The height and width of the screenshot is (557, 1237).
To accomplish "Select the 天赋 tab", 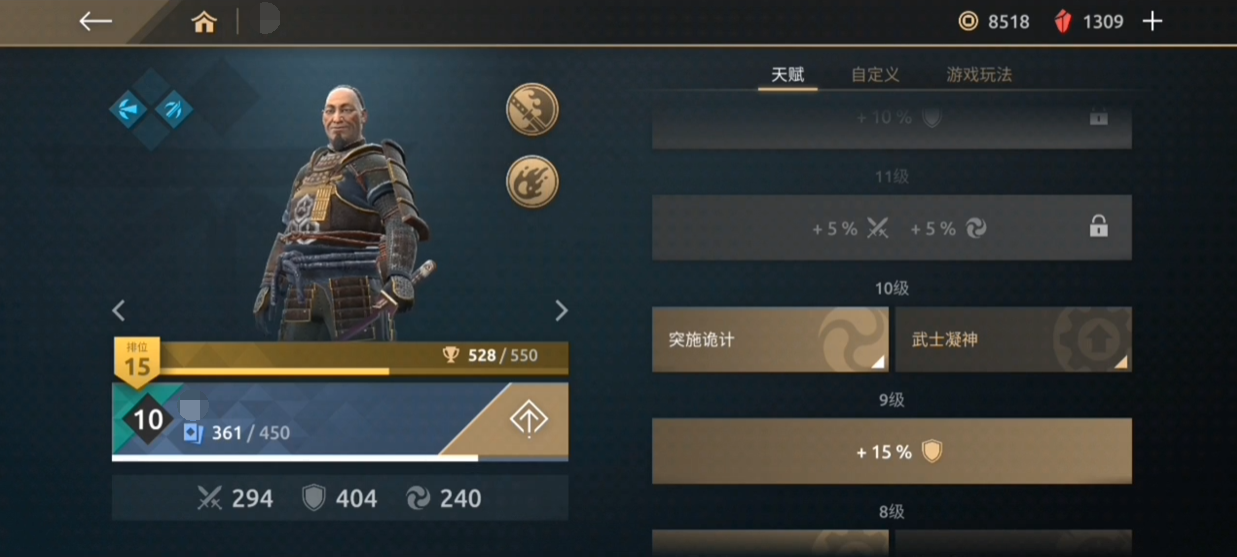I will [788, 75].
